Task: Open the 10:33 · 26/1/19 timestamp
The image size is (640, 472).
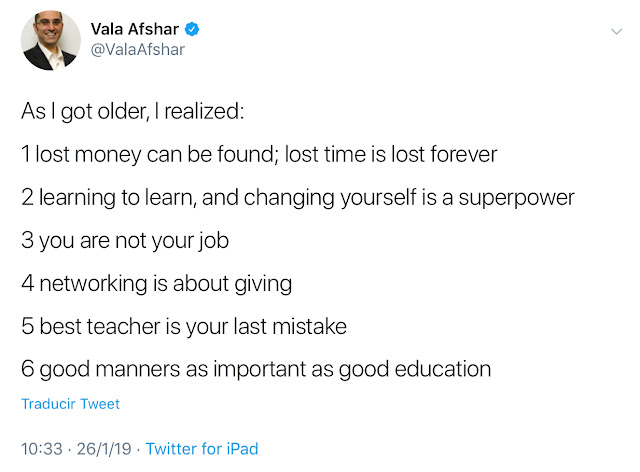Action: (76, 449)
